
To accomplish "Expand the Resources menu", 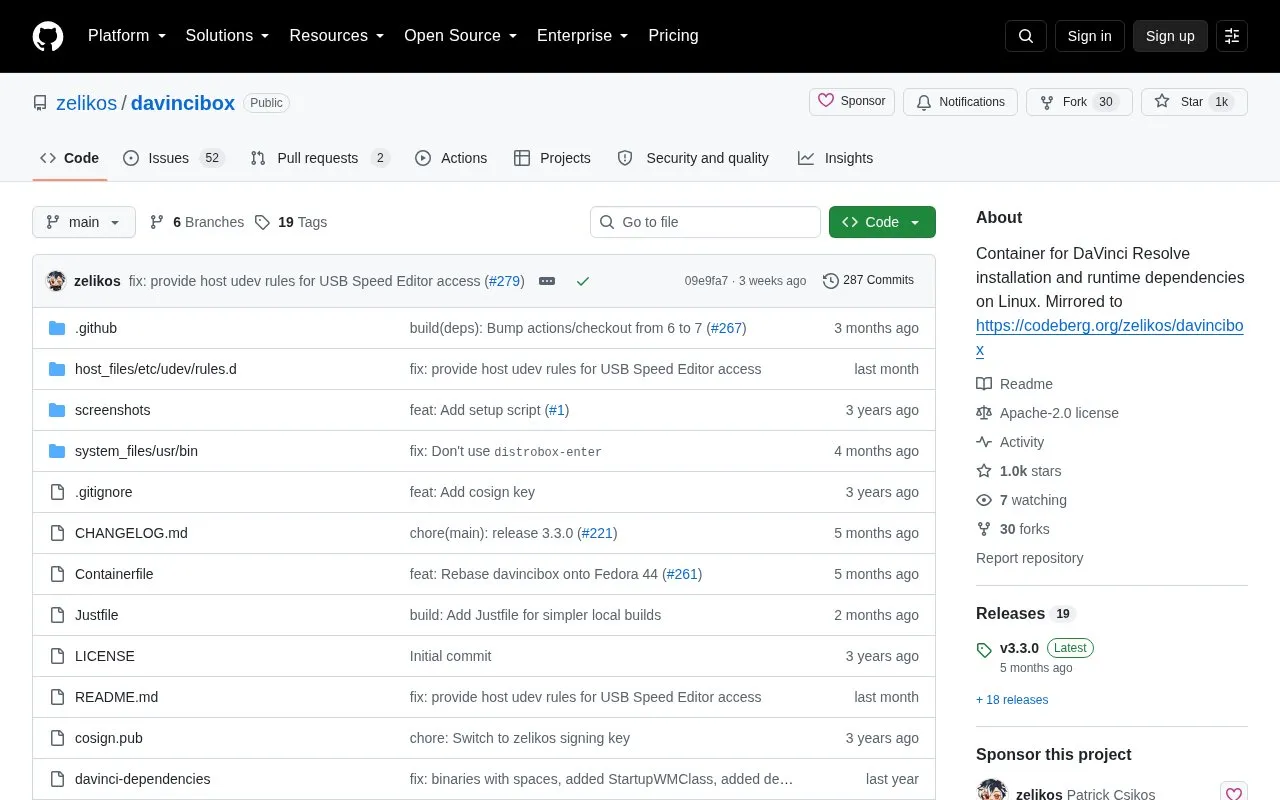I will point(337,36).
